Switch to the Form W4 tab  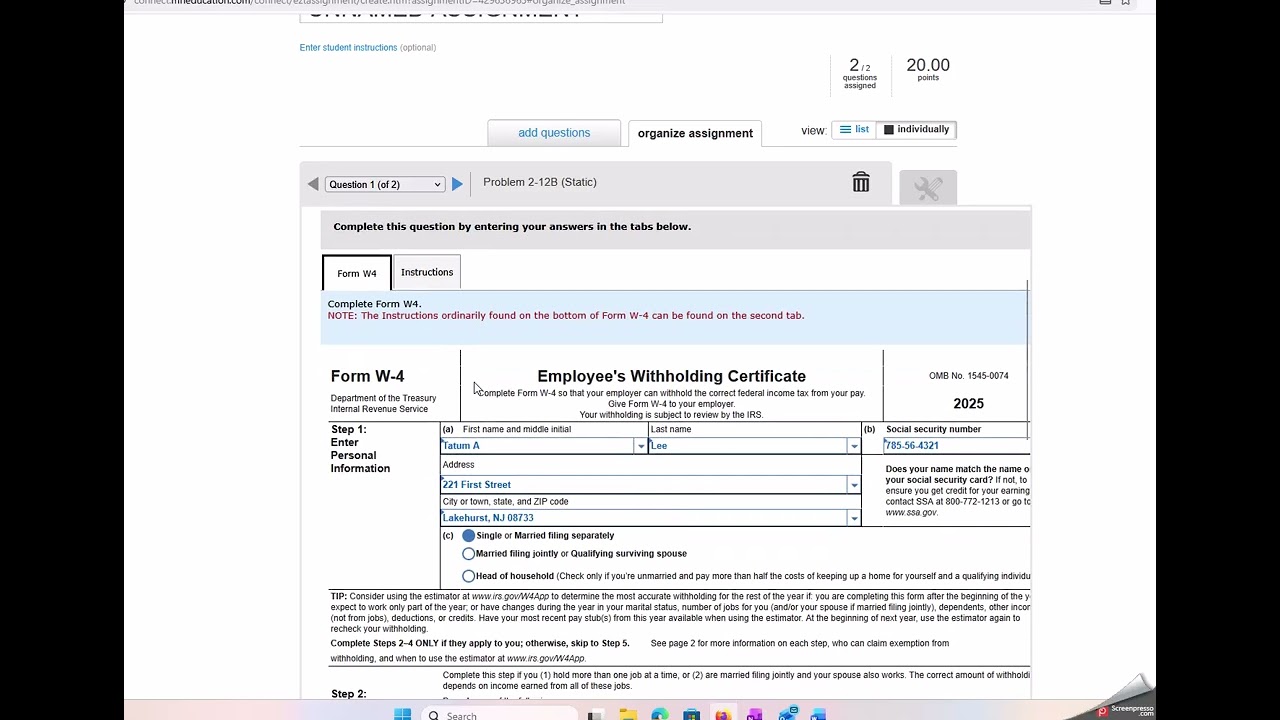357,273
